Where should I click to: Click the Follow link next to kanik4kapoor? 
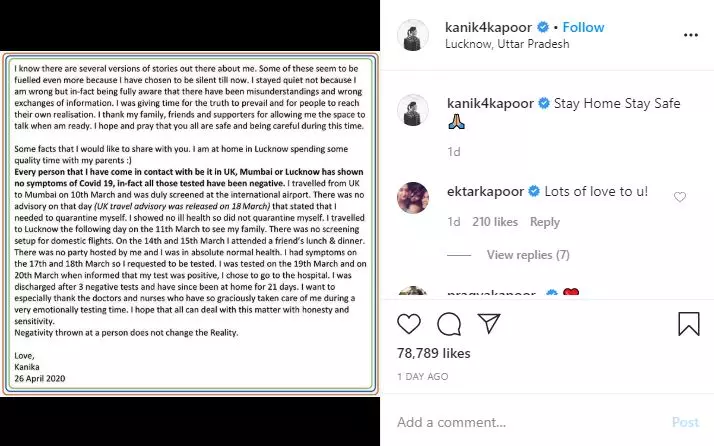point(583,27)
